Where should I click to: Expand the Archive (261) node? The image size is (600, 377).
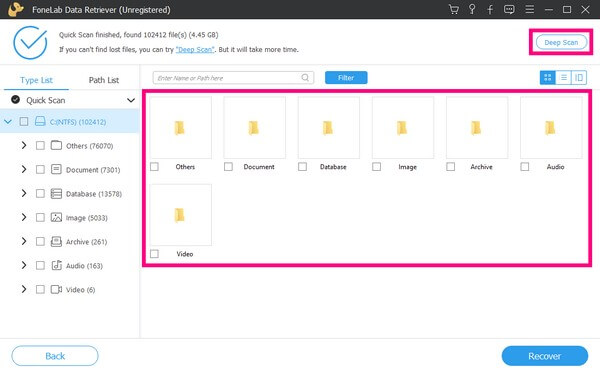coord(24,241)
